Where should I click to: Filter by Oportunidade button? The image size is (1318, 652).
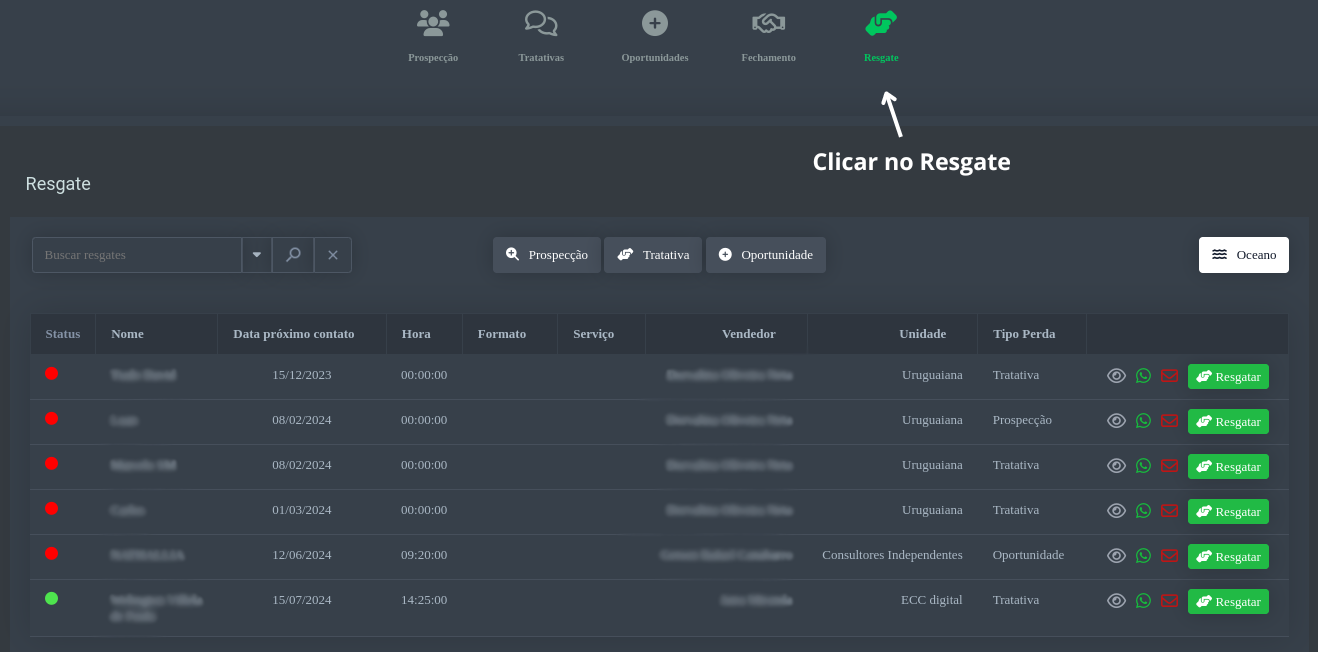click(x=765, y=255)
